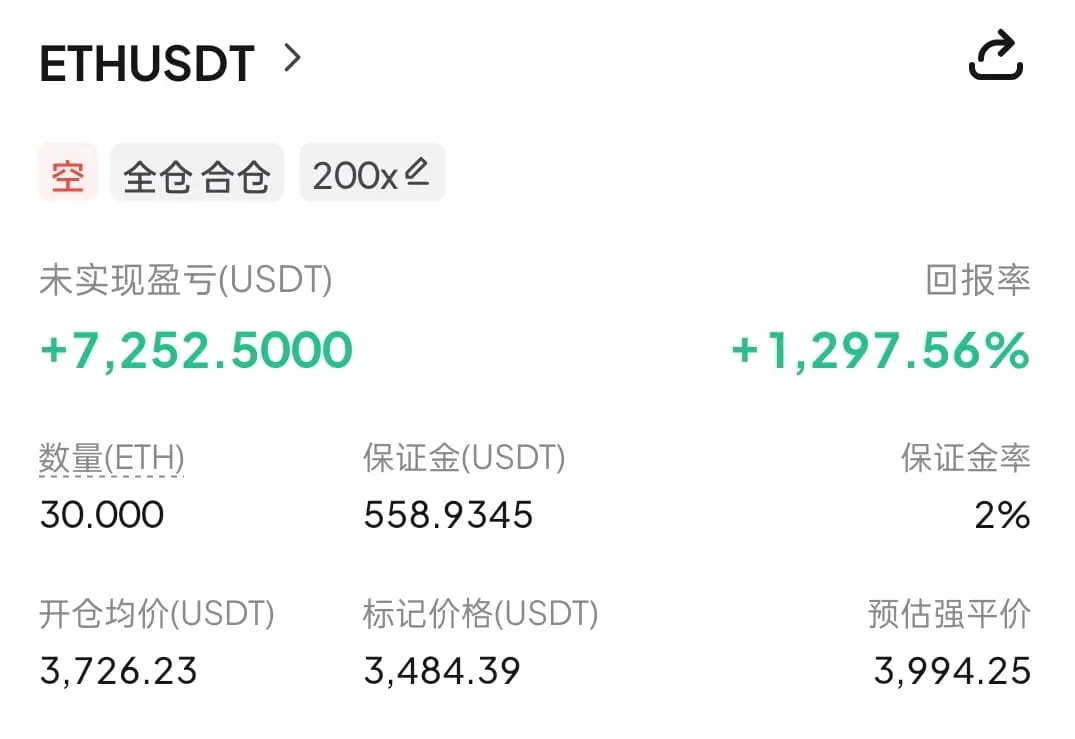
Task: Click the 数量(ETH) underlined label
Action: coord(112,458)
